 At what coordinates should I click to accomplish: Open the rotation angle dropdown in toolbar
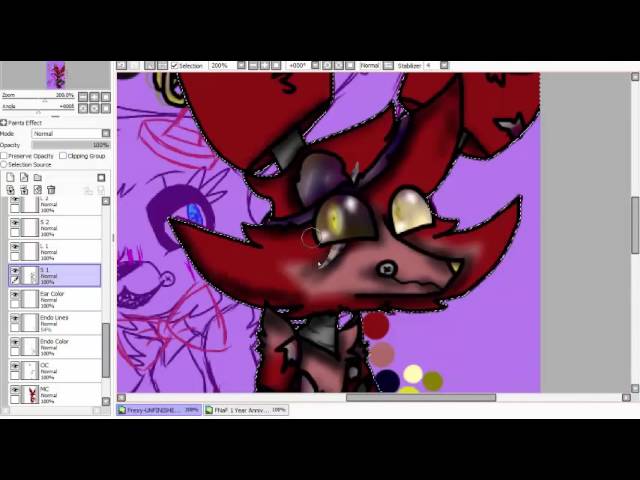(315, 65)
